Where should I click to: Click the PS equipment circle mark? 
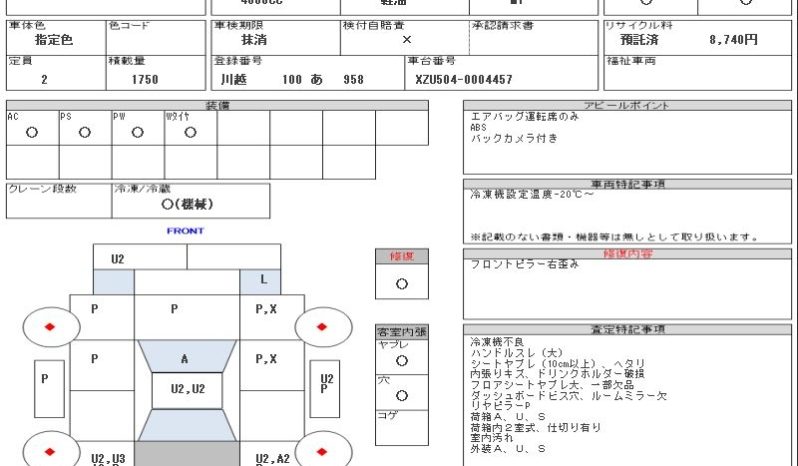click(x=84, y=133)
